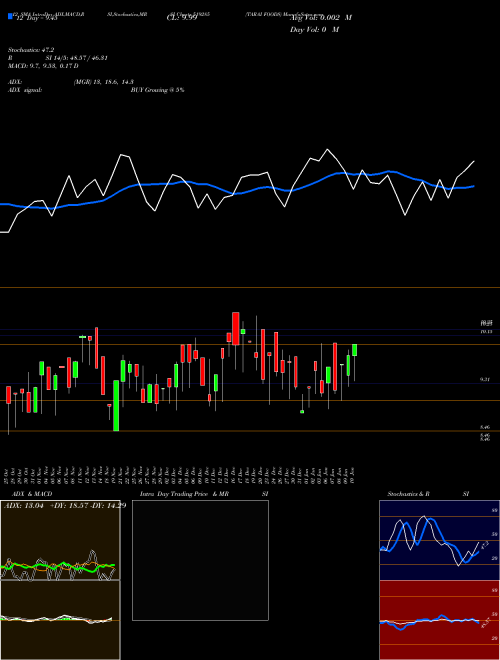Click the 10.13 price axis label
The image size is (500, 660).
click(487, 332)
